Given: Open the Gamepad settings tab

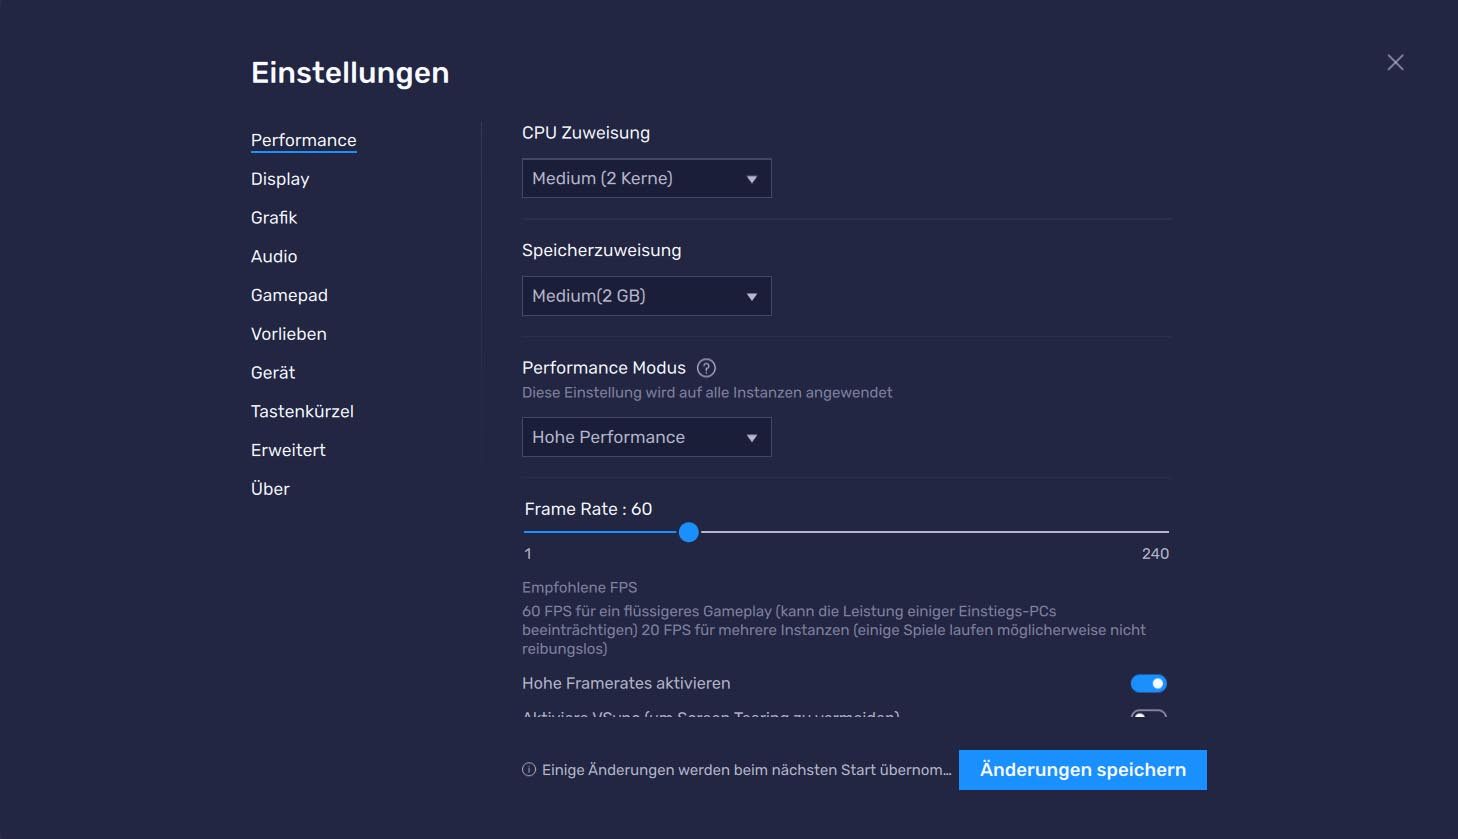Looking at the screenshot, I should 289,295.
